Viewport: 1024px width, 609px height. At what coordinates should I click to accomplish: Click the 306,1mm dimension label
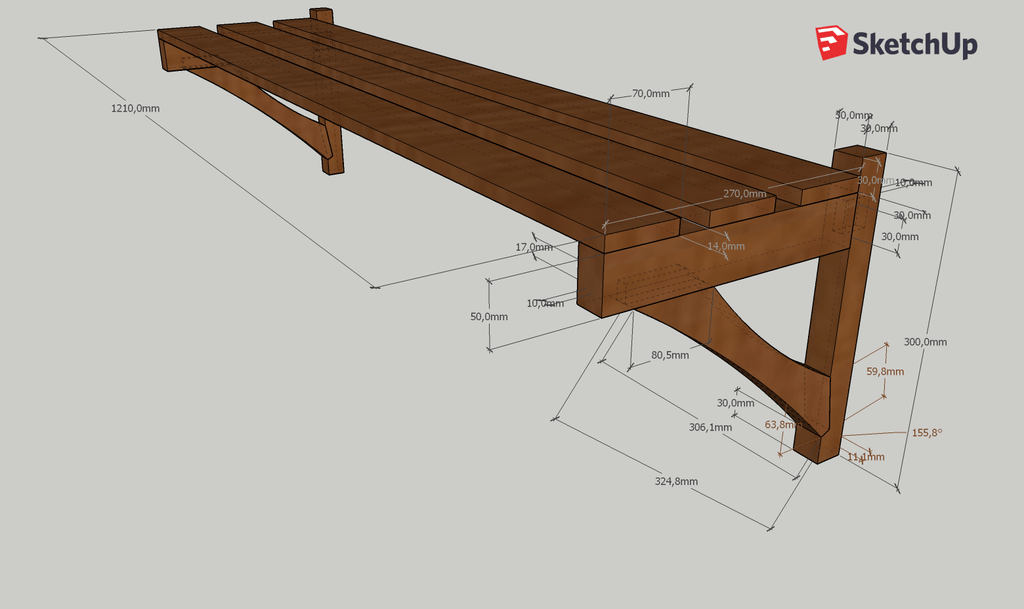coord(711,427)
